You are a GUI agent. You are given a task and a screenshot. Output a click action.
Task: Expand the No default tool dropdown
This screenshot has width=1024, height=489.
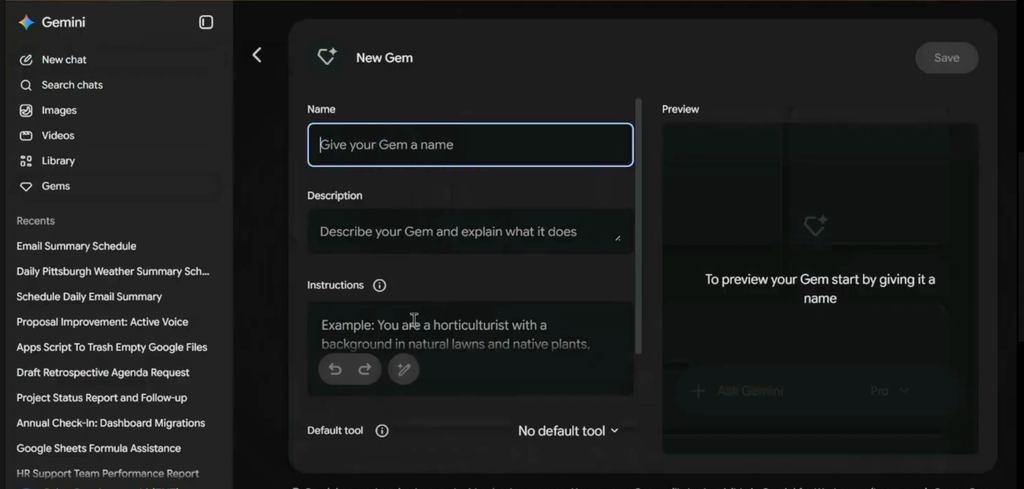568,431
